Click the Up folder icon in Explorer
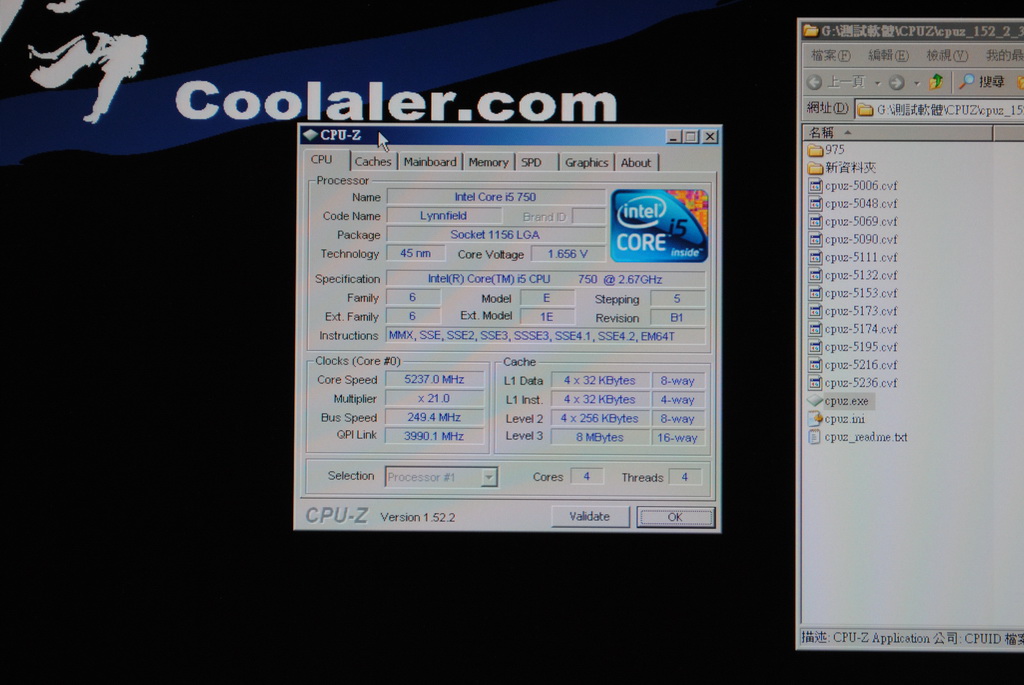Screen dimensions: 1024x685 936,82
